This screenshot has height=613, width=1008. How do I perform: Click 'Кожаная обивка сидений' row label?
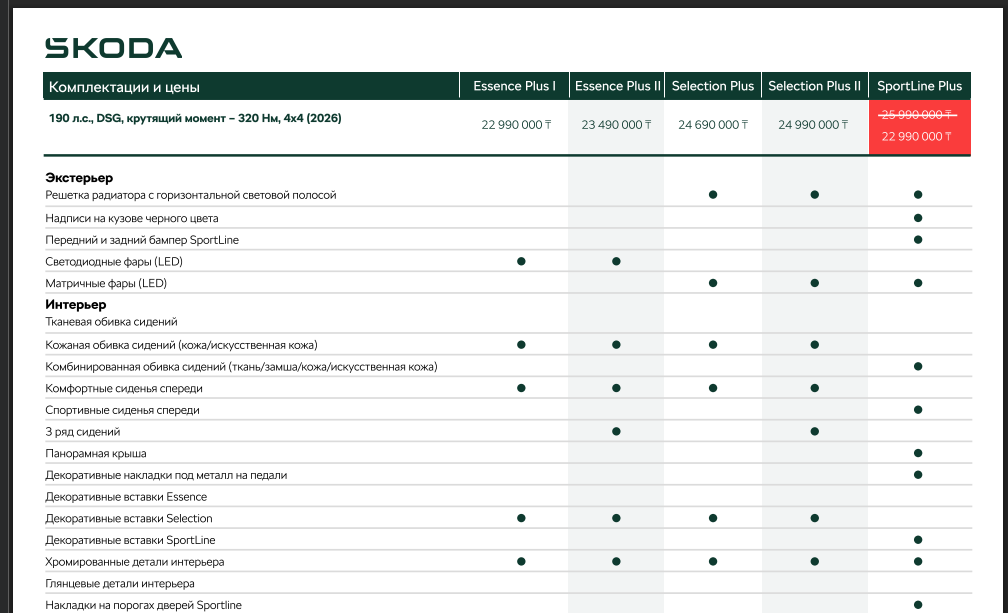point(181,345)
